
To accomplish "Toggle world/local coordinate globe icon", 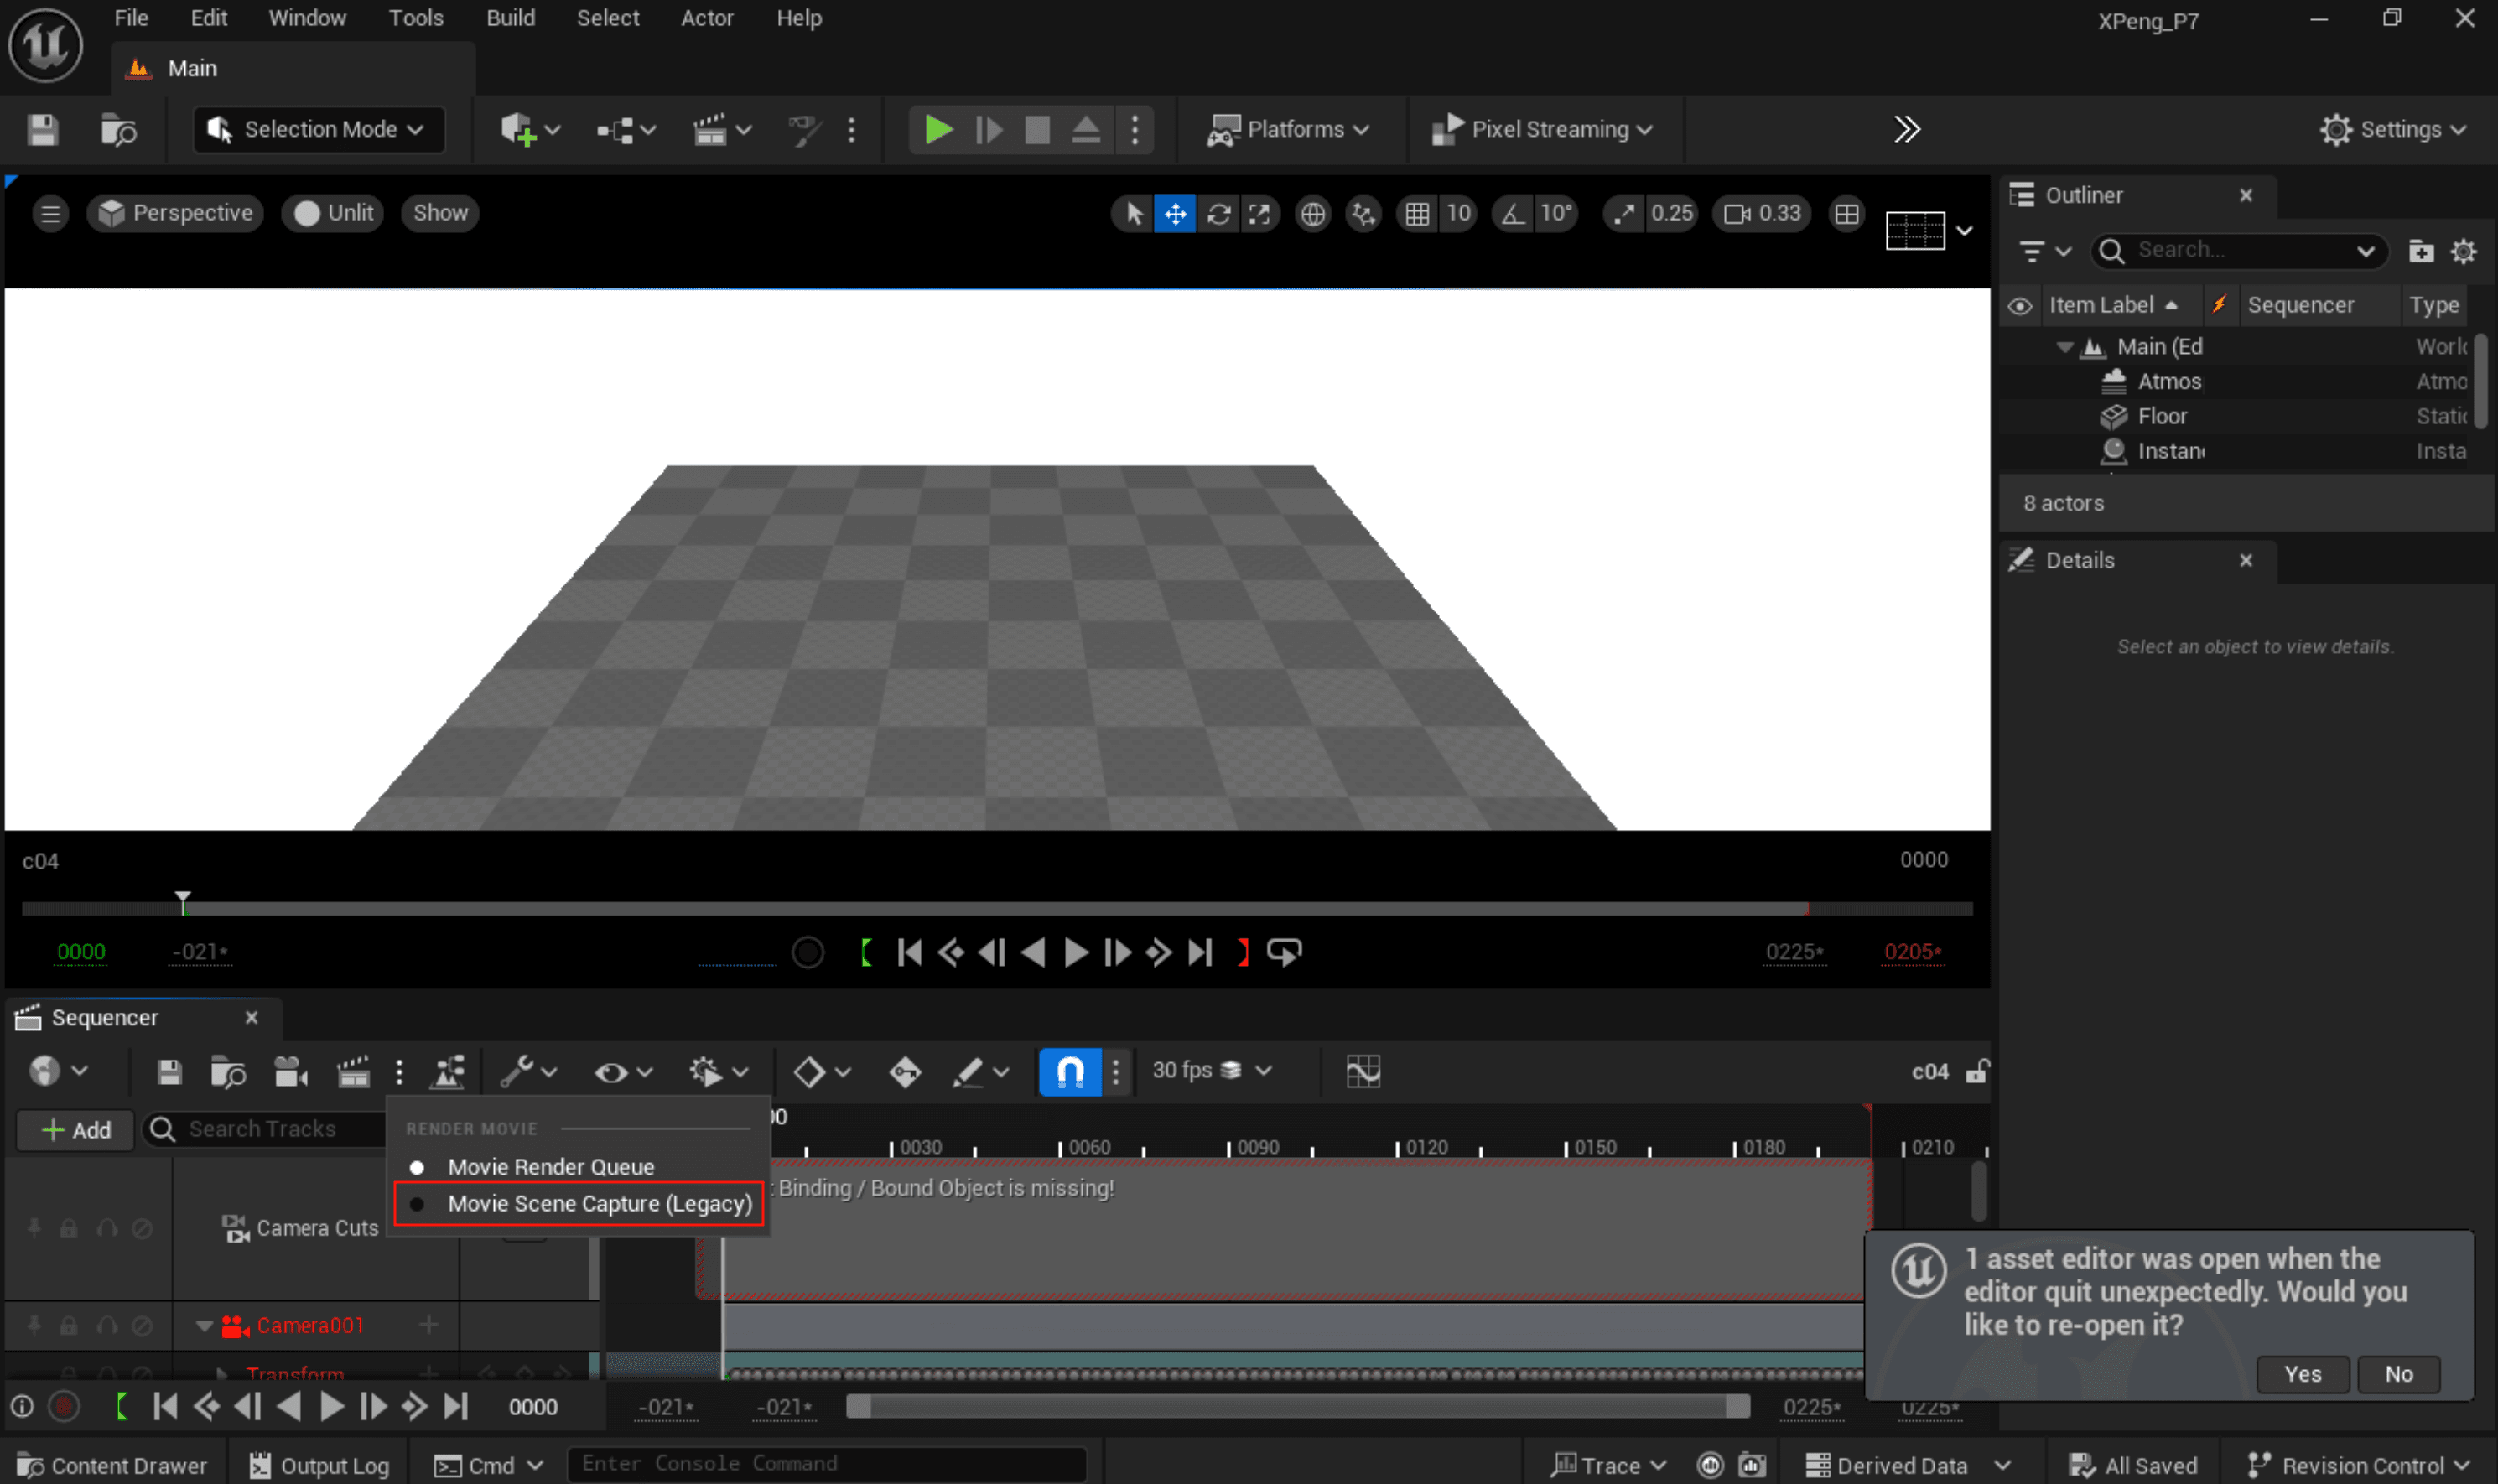I will point(1312,213).
